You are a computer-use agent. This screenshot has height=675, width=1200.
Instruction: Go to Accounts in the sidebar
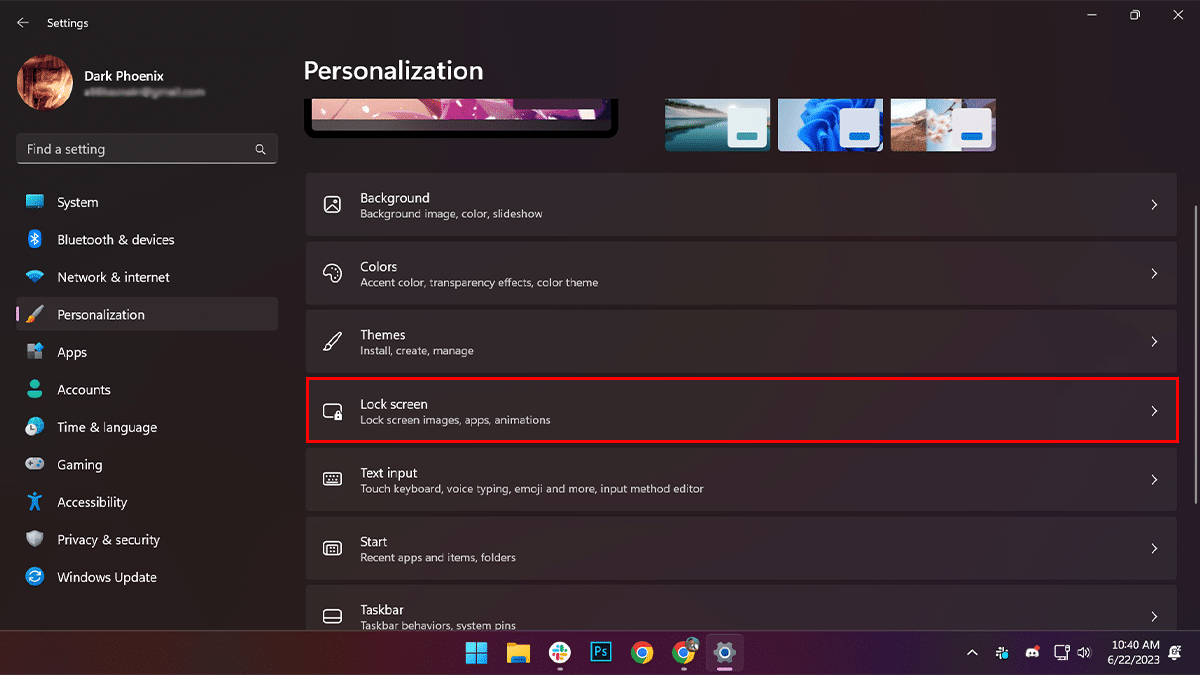click(83, 390)
